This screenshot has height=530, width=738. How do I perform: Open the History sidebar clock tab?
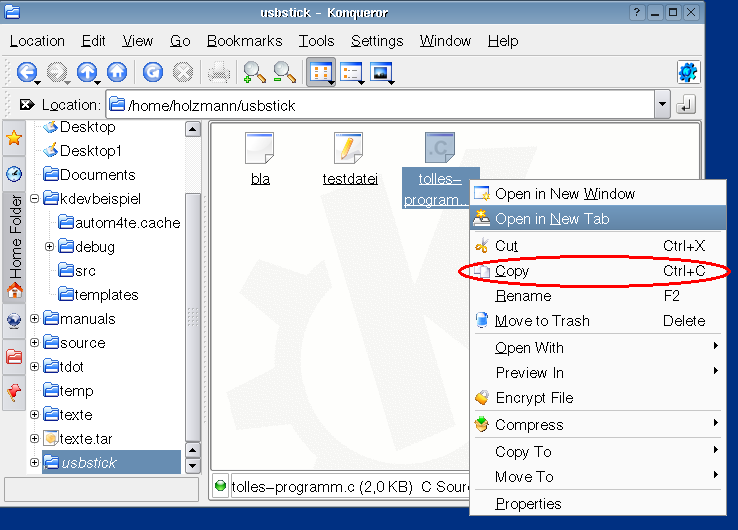click(x=14, y=174)
